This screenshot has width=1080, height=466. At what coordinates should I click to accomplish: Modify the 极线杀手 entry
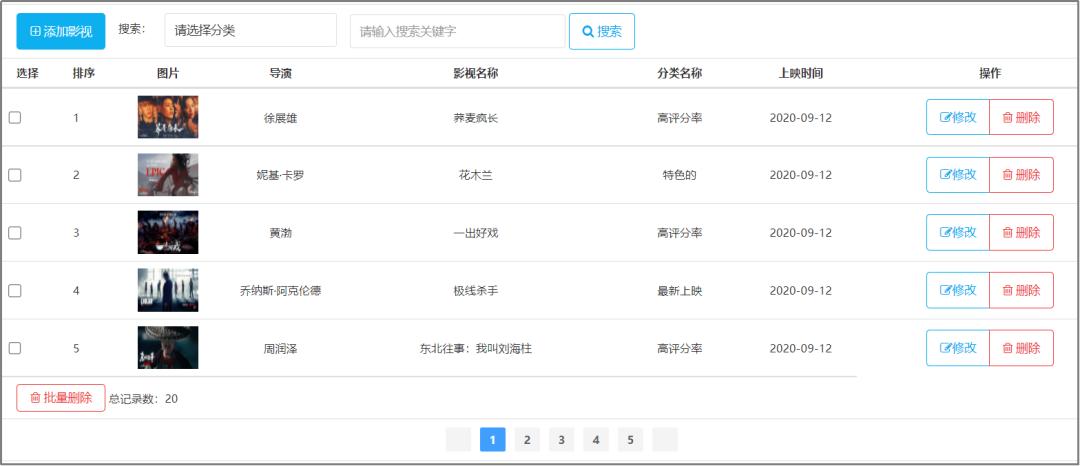click(957, 290)
